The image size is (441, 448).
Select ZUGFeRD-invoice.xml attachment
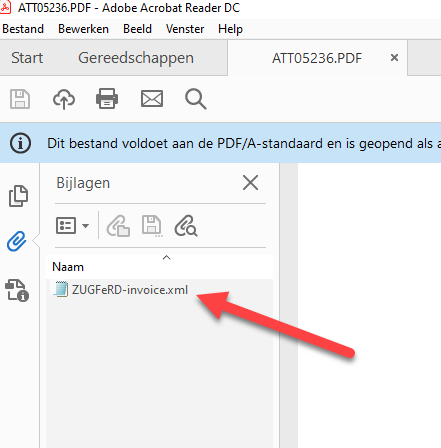click(130, 290)
